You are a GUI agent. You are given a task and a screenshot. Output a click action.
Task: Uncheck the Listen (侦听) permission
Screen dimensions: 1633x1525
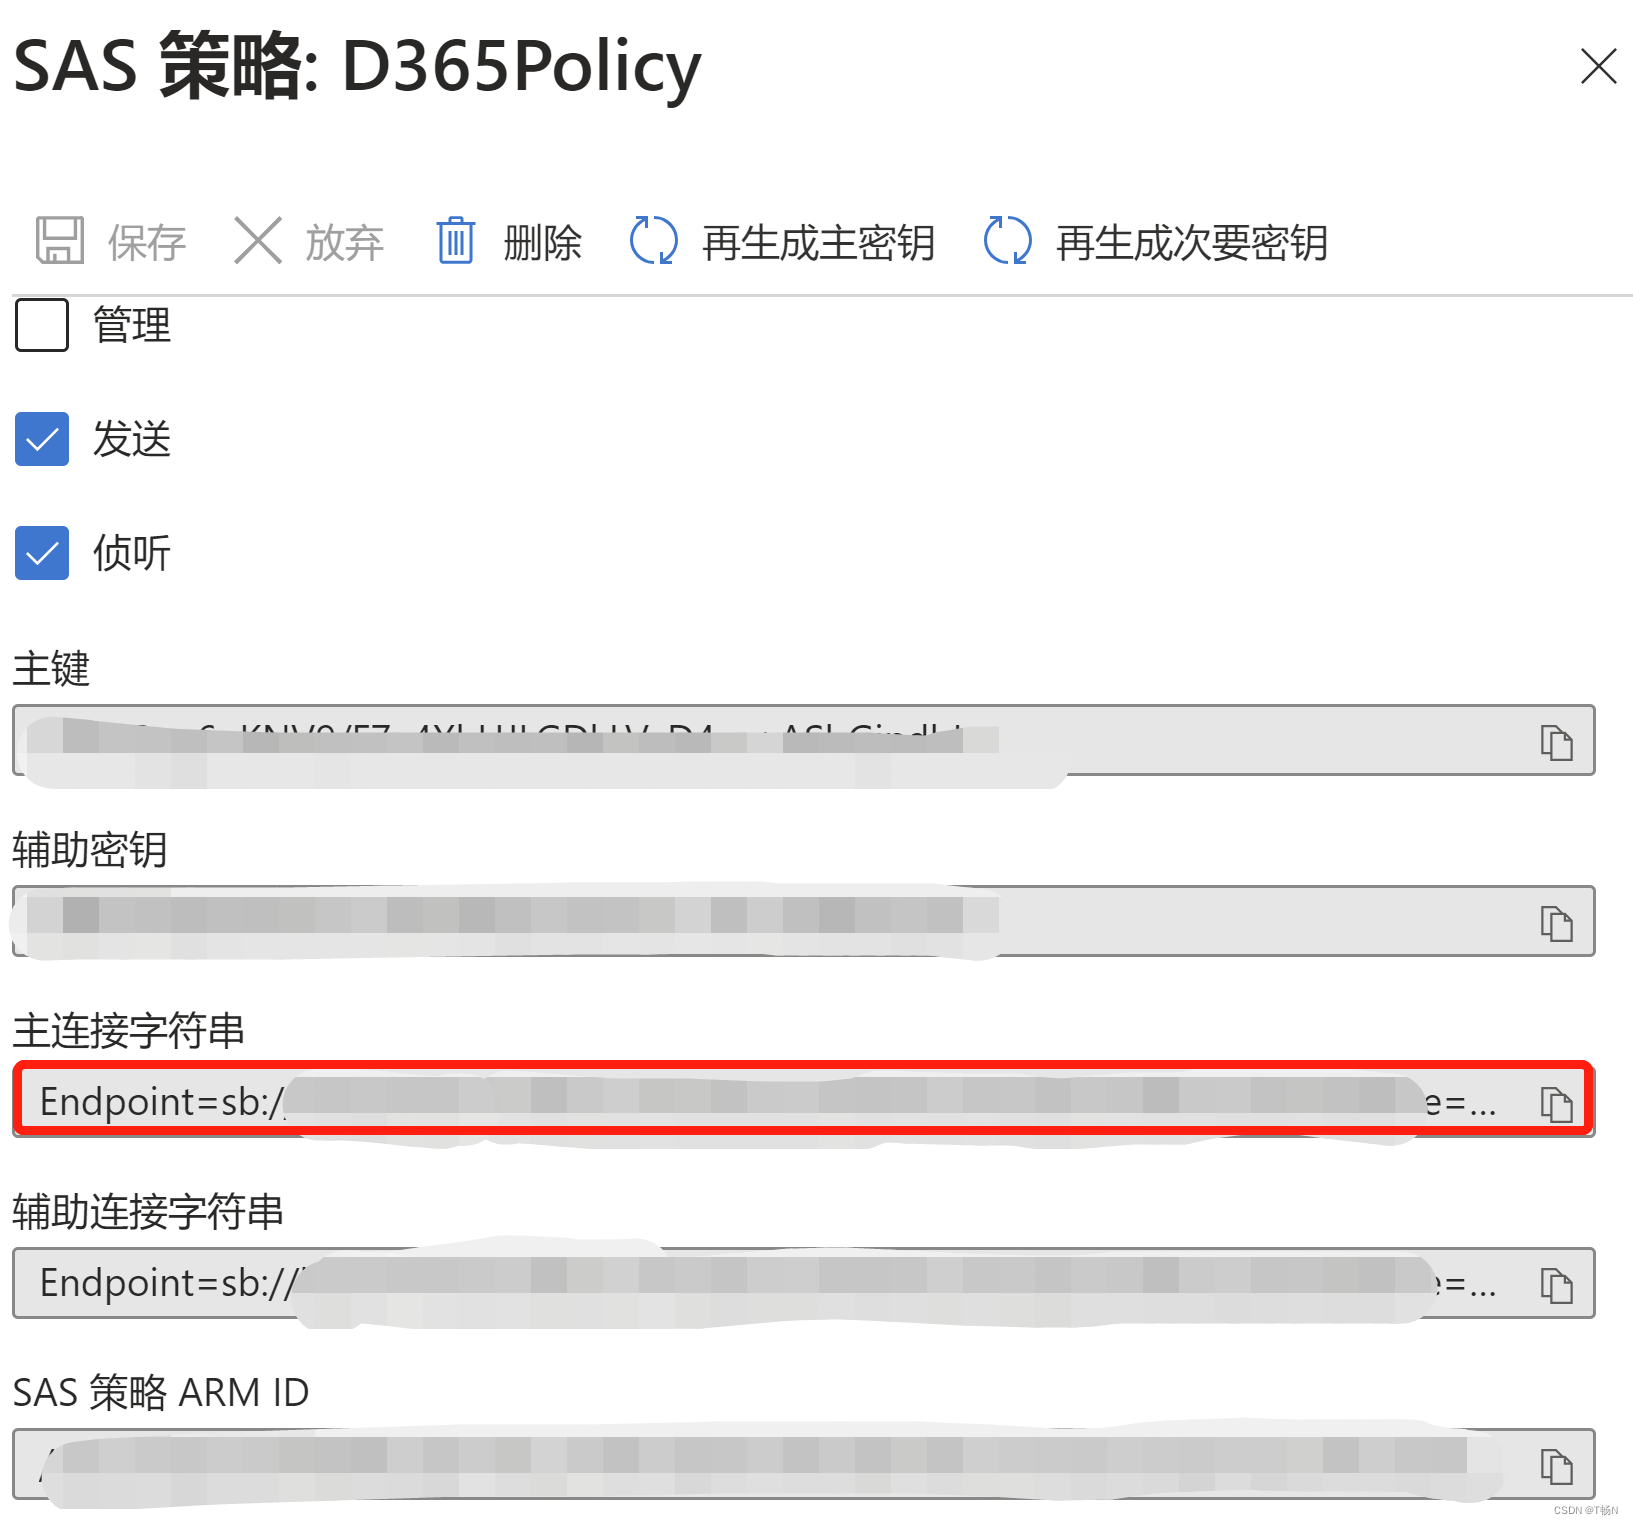point(42,553)
